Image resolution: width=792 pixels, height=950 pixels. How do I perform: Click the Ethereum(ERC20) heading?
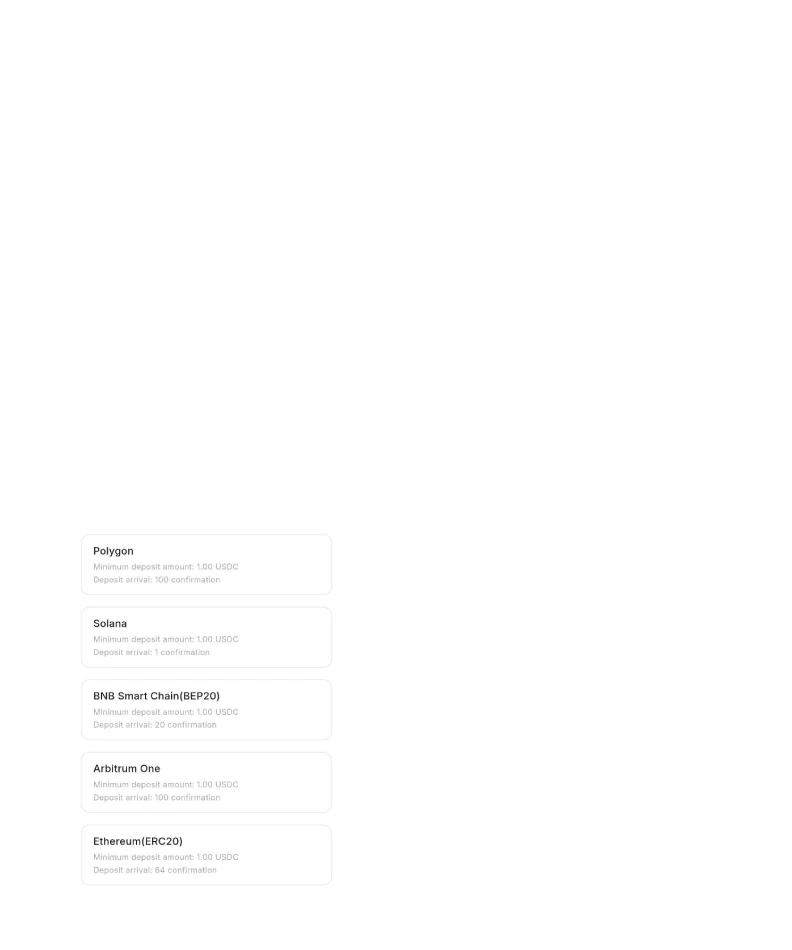click(x=138, y=841)
